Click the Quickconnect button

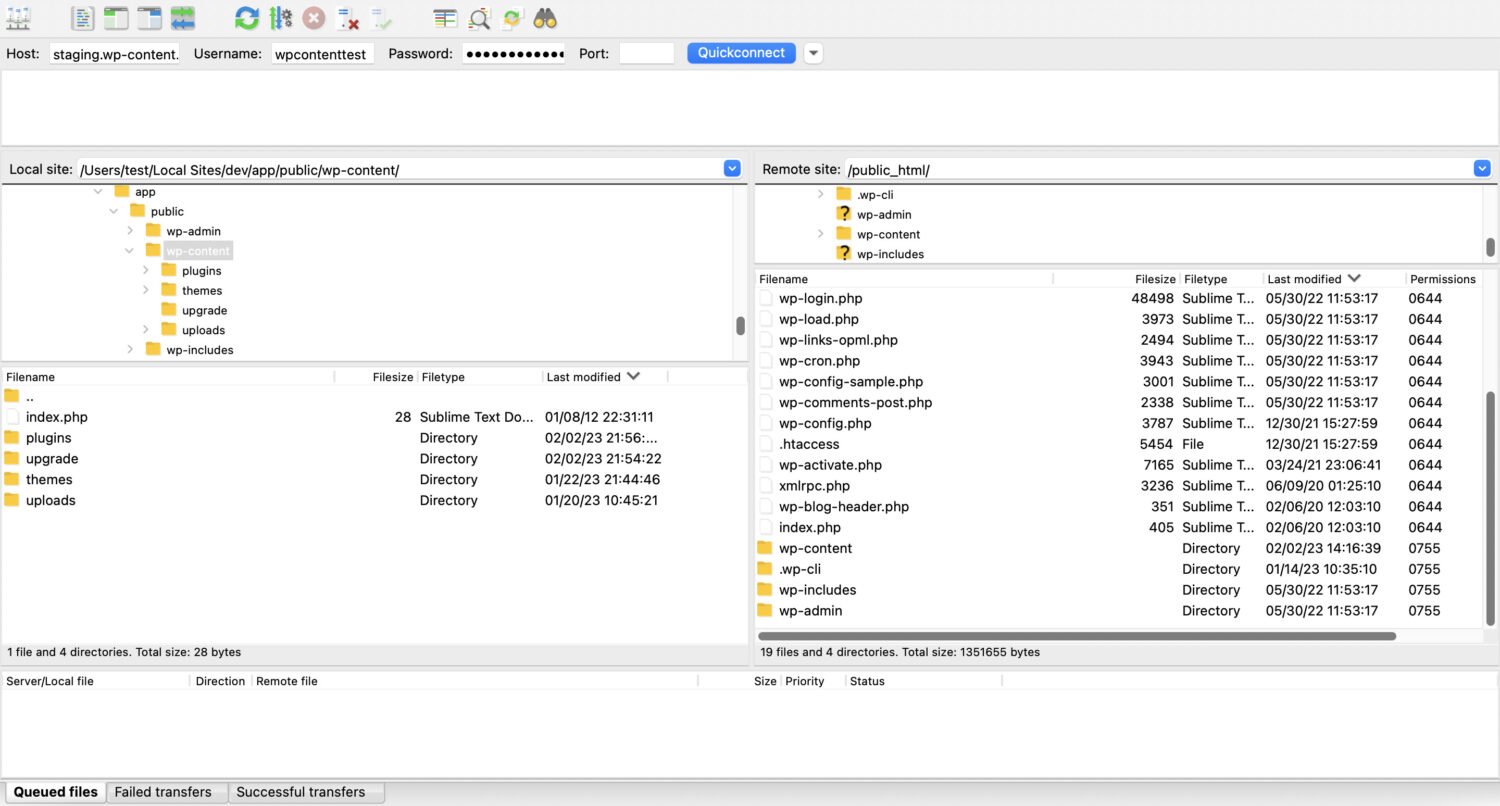[x=741, y=53]
